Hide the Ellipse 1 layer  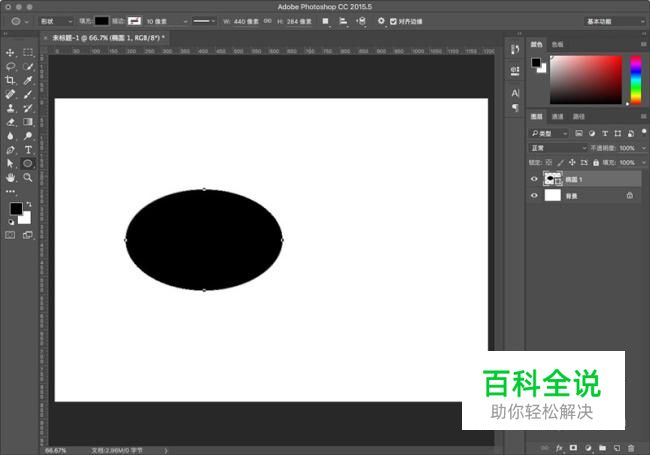(534, 179)
